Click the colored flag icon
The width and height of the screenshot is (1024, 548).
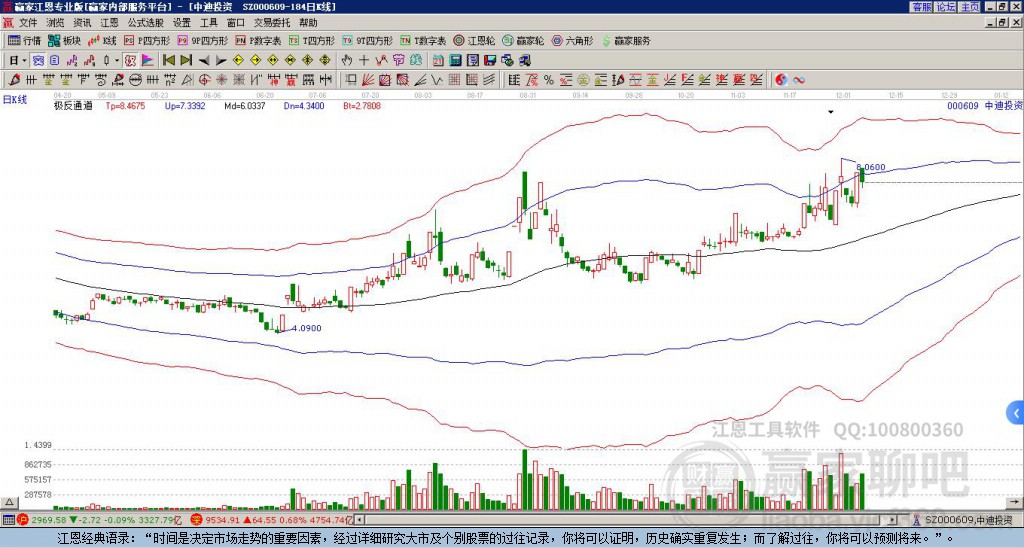coord(148,61)
